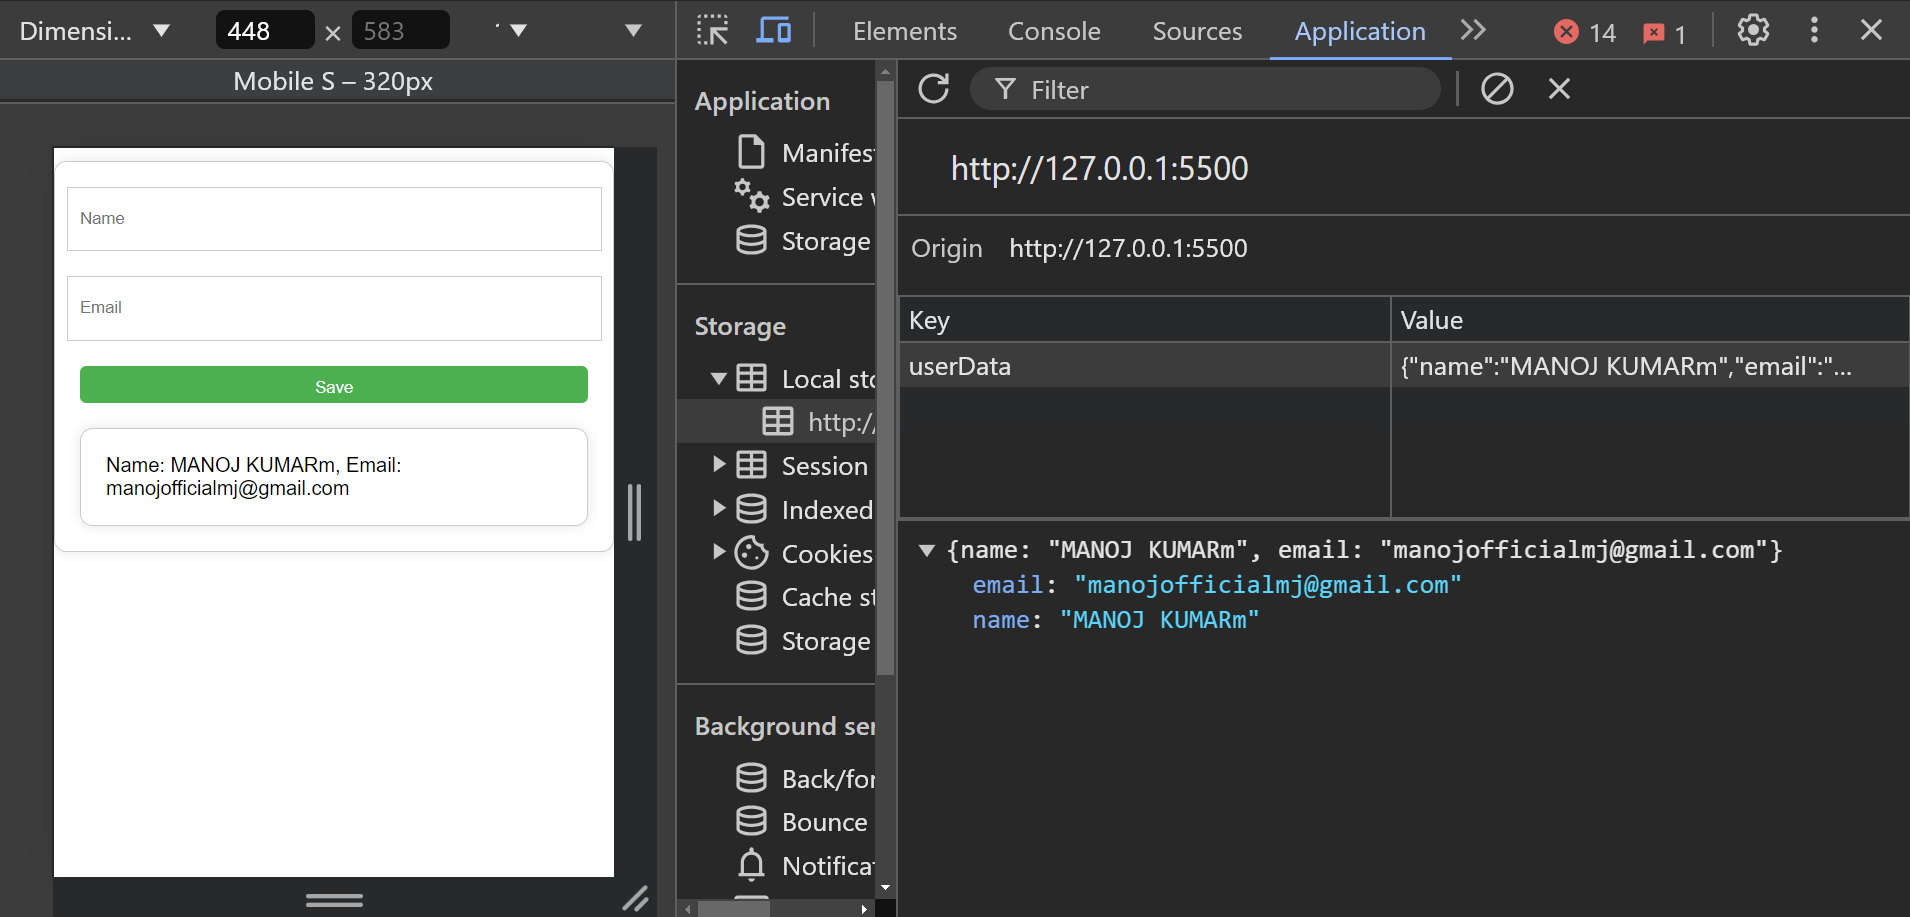Image resolution: width=1910 pixels, height=917 pixels.
Task: Open DevTools settings gear
Action: click(1753, 30)
